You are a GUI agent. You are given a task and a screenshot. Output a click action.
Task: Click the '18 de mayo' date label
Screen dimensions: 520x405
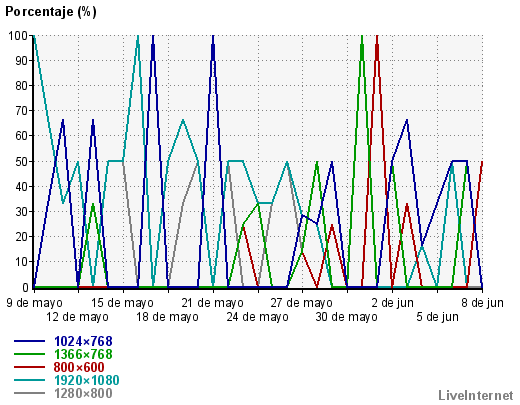click(167, 317)
